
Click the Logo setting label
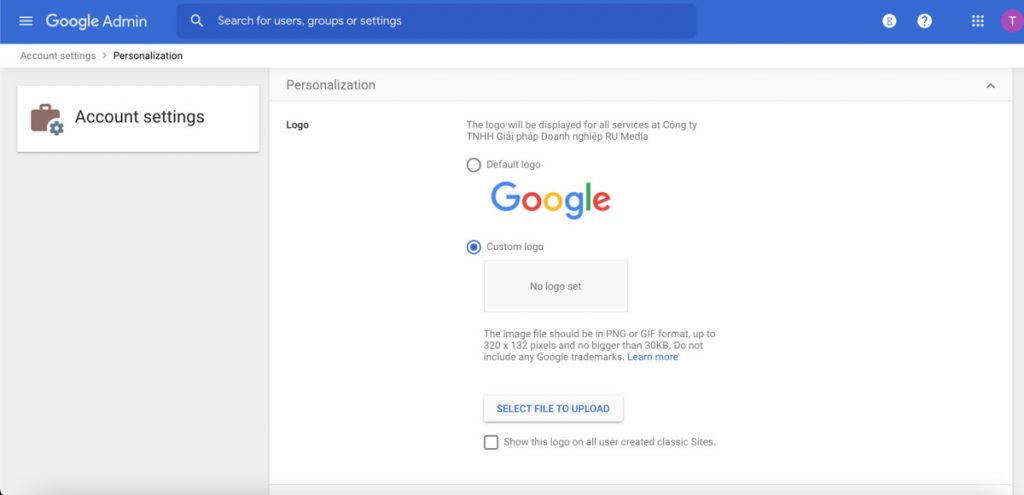click(297, 125)
